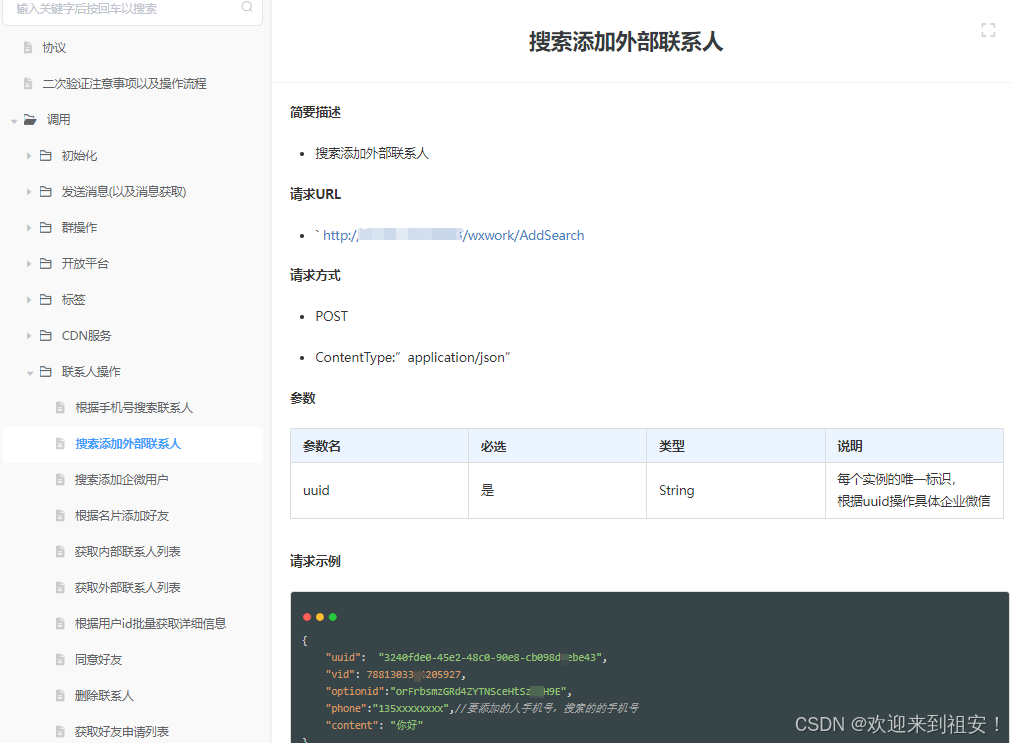Click the open folder icon for 调用

tap(30, 119)
